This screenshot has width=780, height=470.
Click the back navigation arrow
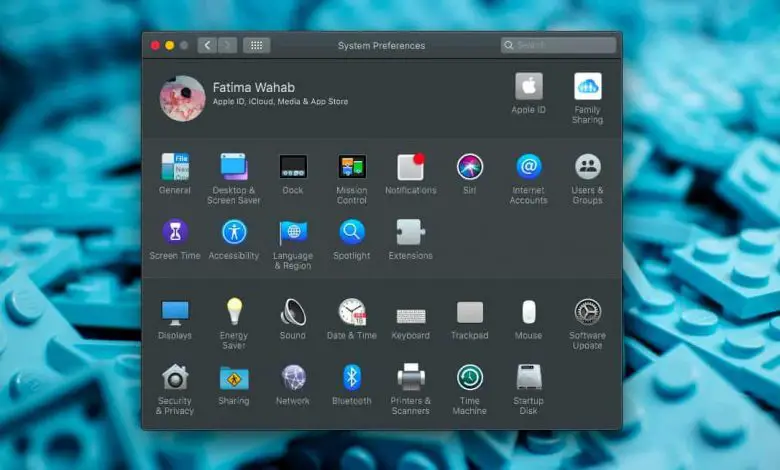(x=207, y=46)
